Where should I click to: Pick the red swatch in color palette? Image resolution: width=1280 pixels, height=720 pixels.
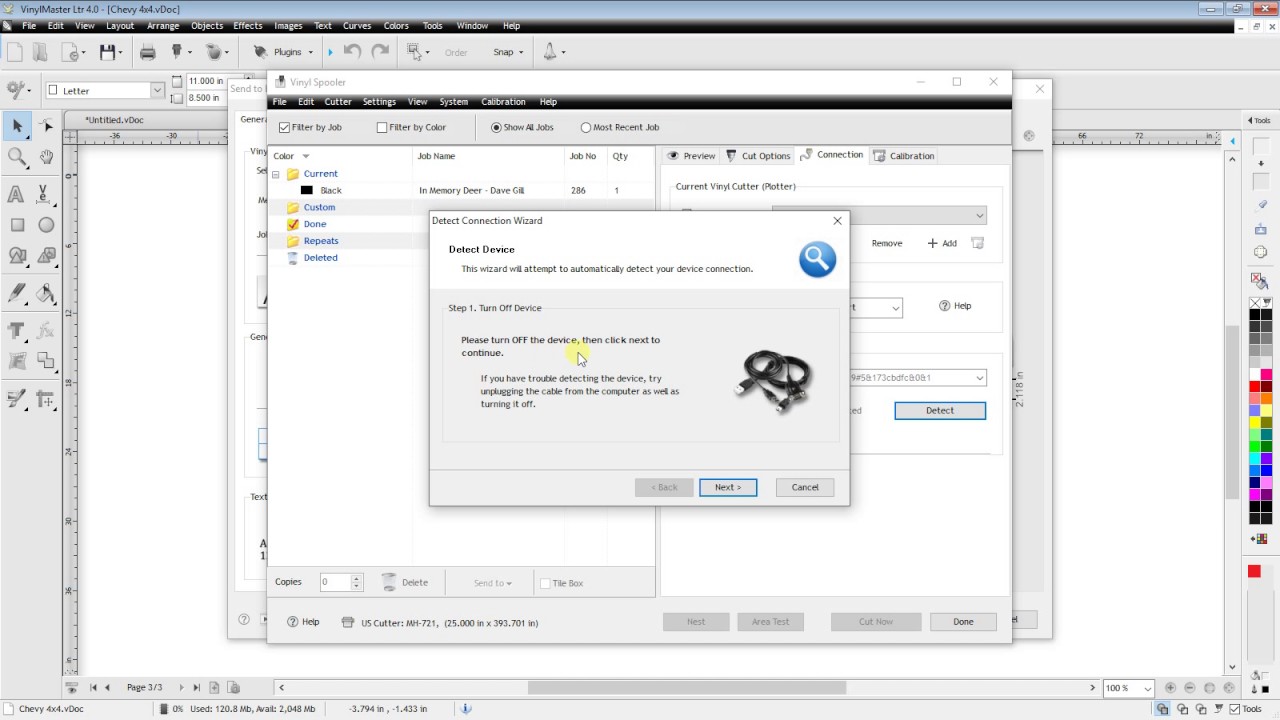click(x=1255, y=387)
